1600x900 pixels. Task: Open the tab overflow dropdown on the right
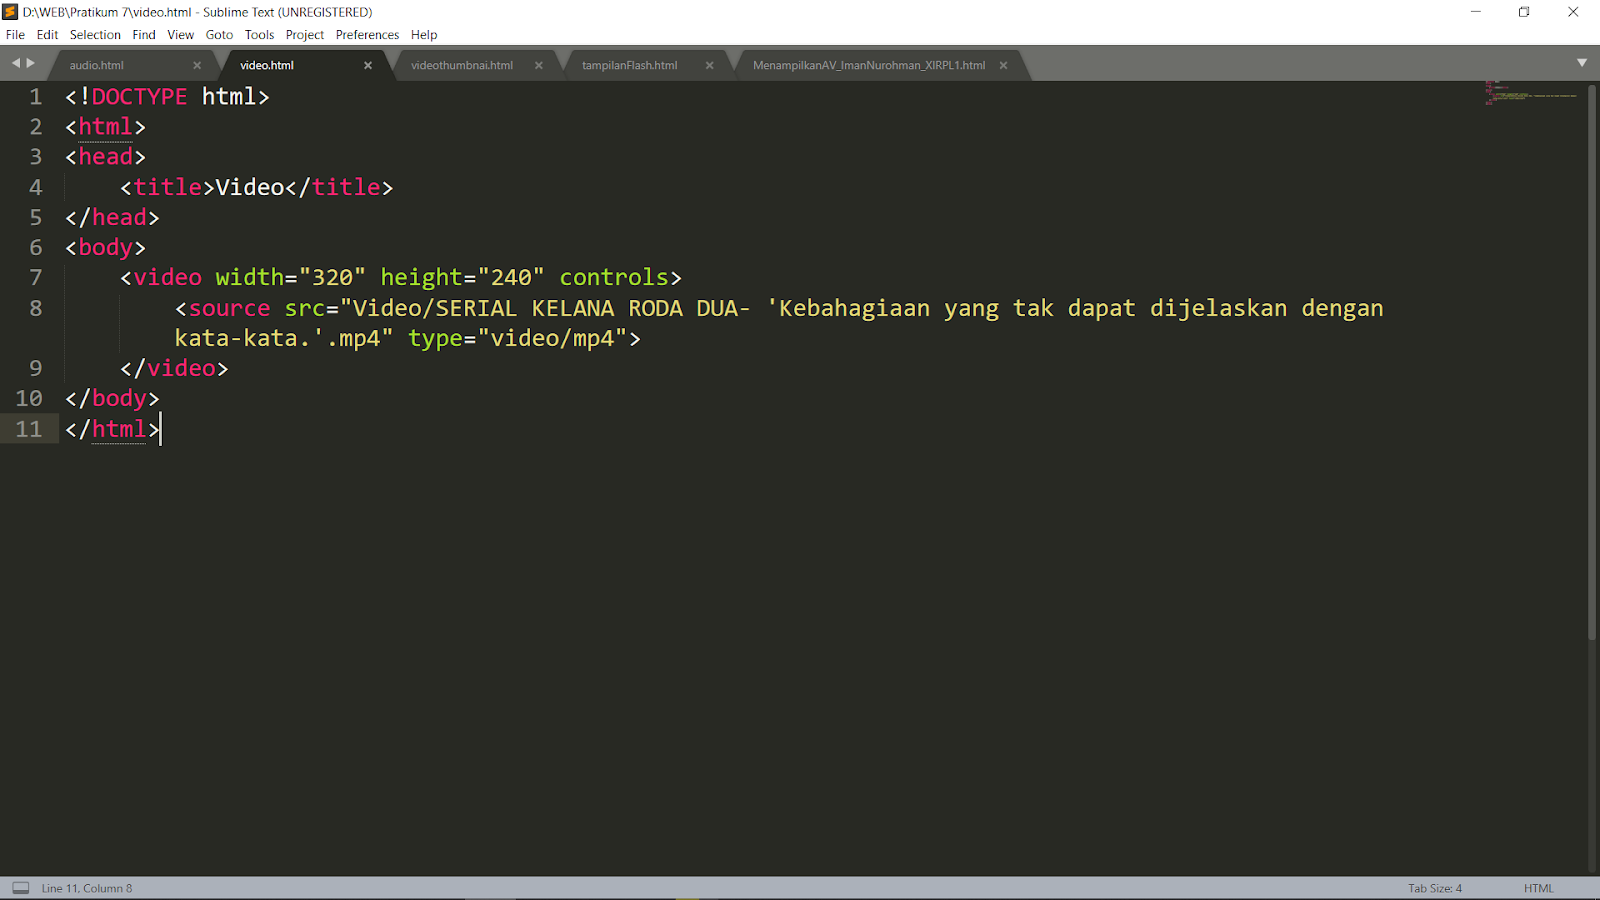[1583, 62]
